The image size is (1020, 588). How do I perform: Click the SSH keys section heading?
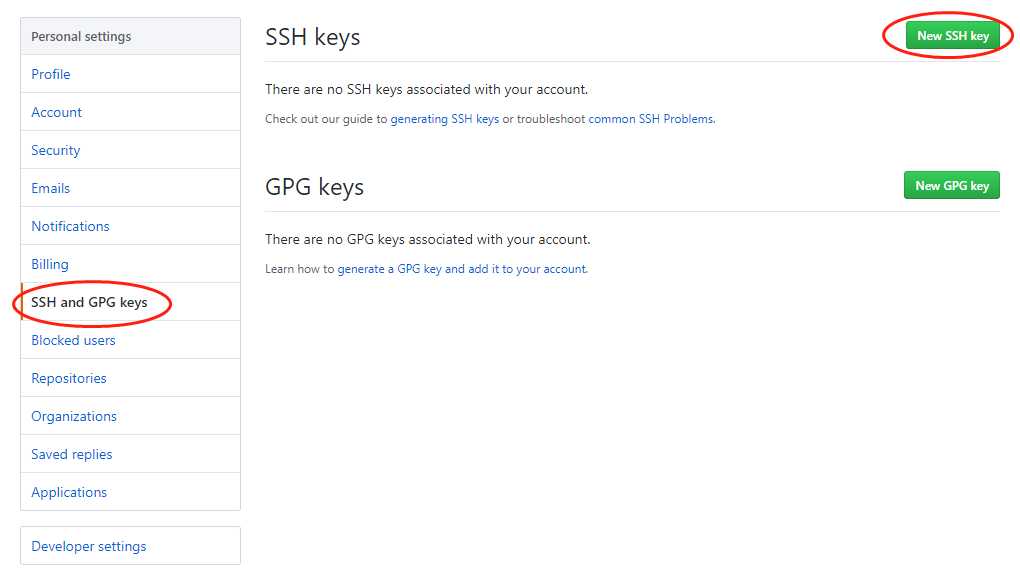pos(312,37)
